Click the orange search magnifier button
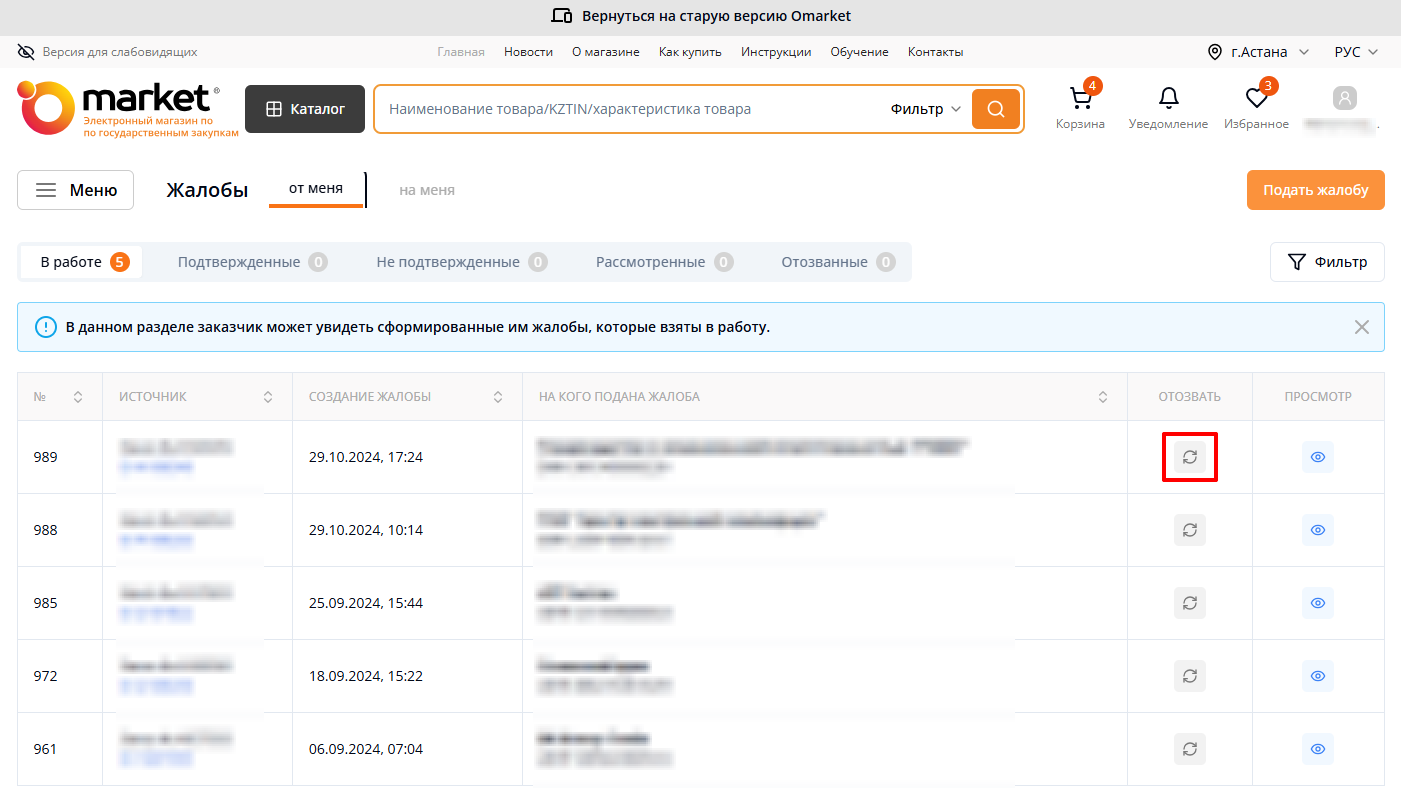 point(995,109)
